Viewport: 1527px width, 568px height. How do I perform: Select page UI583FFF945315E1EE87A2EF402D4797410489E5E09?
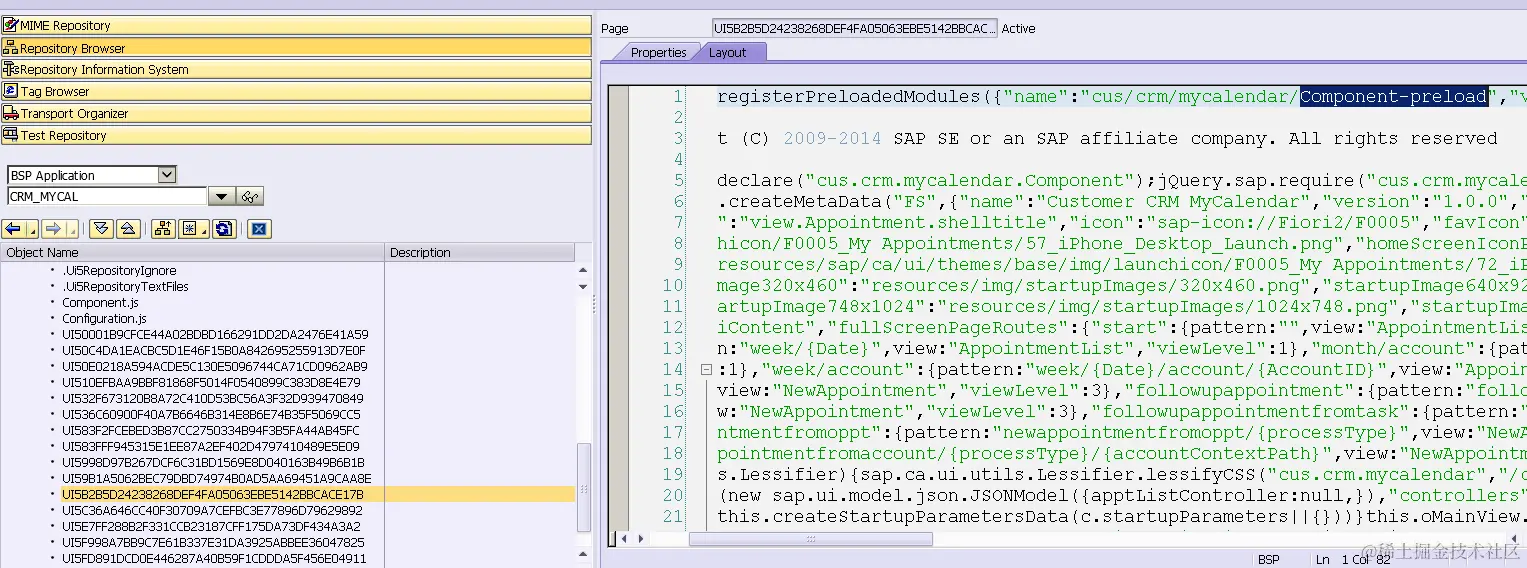point(210,446)
